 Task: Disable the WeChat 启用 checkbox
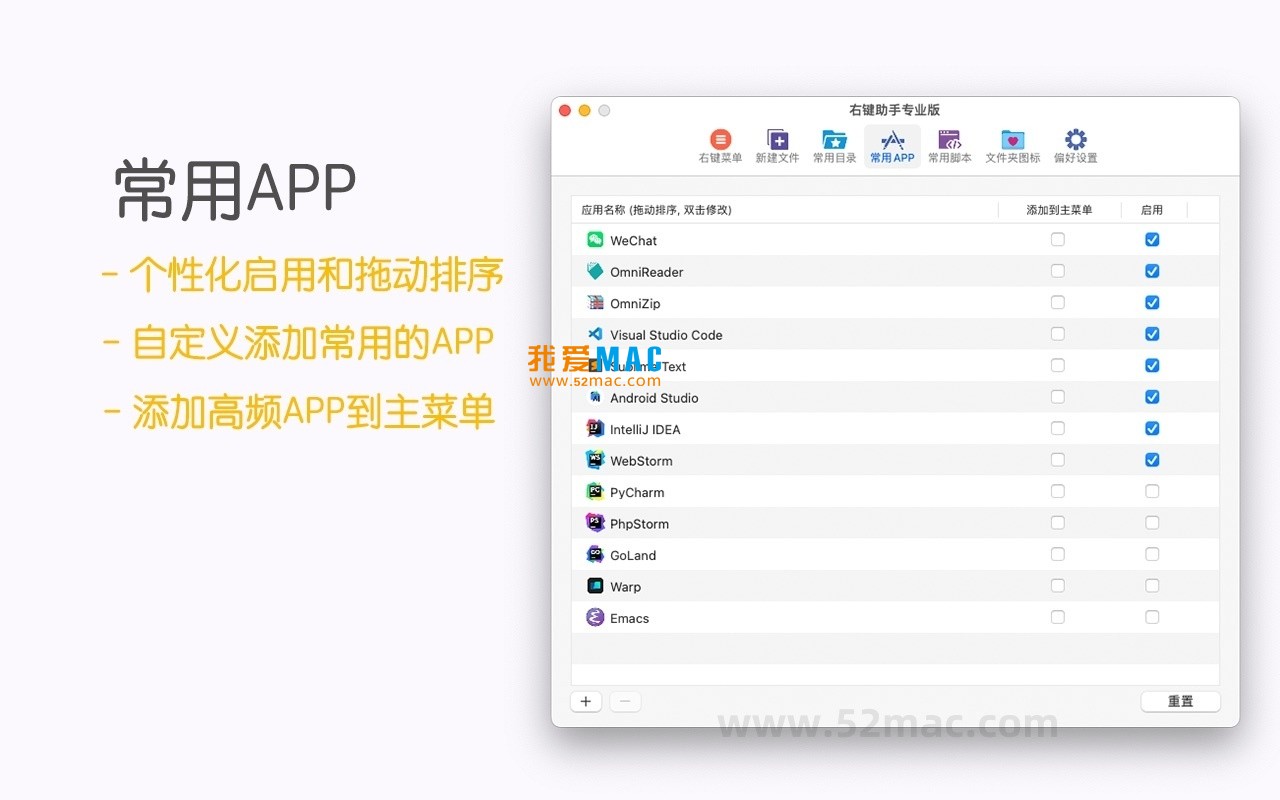[x=1152, y=240]
